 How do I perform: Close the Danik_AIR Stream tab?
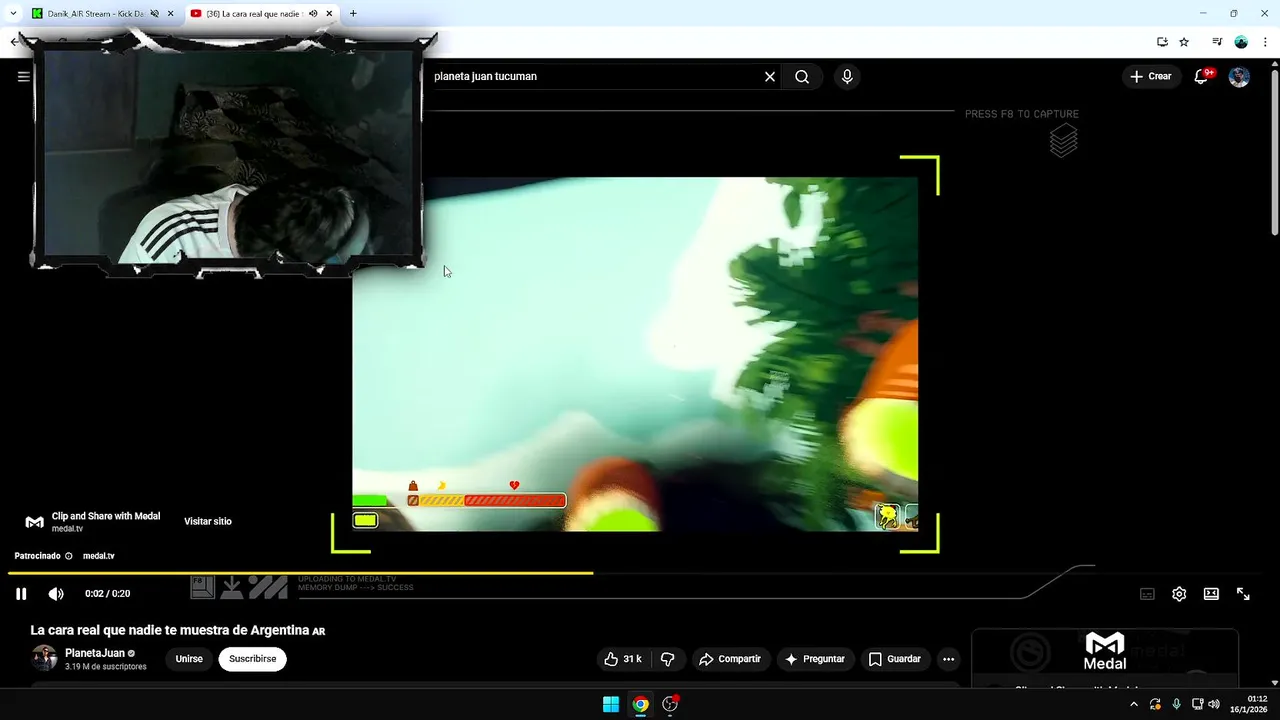coord(171,14)
